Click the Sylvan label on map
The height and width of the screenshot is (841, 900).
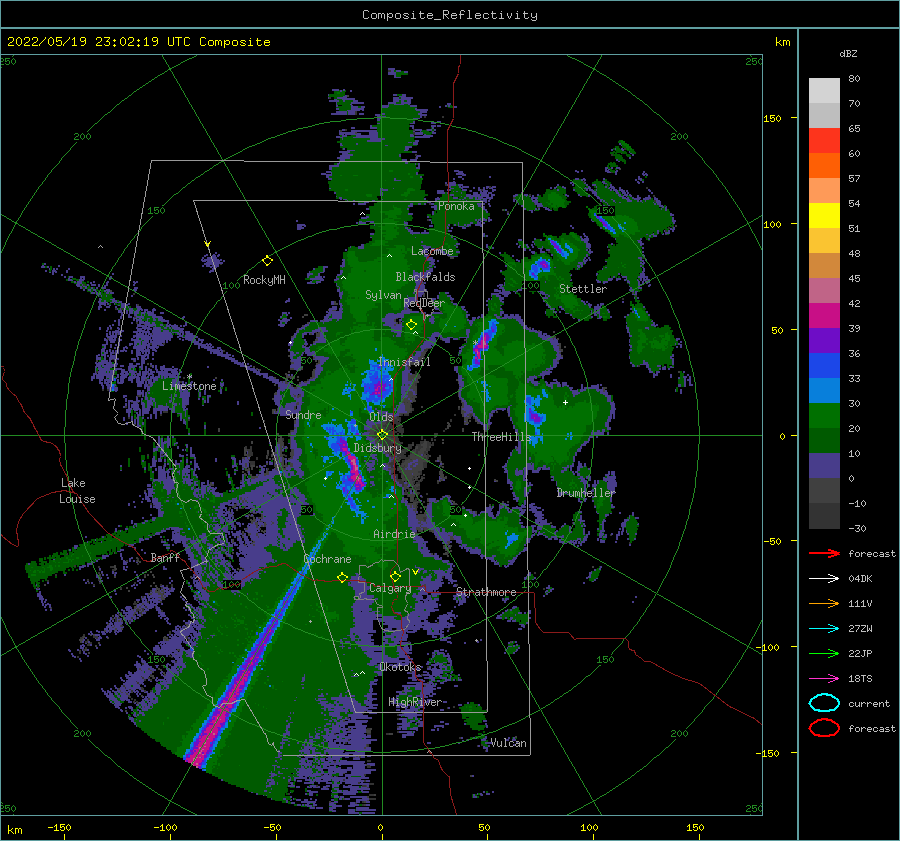click(383, 295)
